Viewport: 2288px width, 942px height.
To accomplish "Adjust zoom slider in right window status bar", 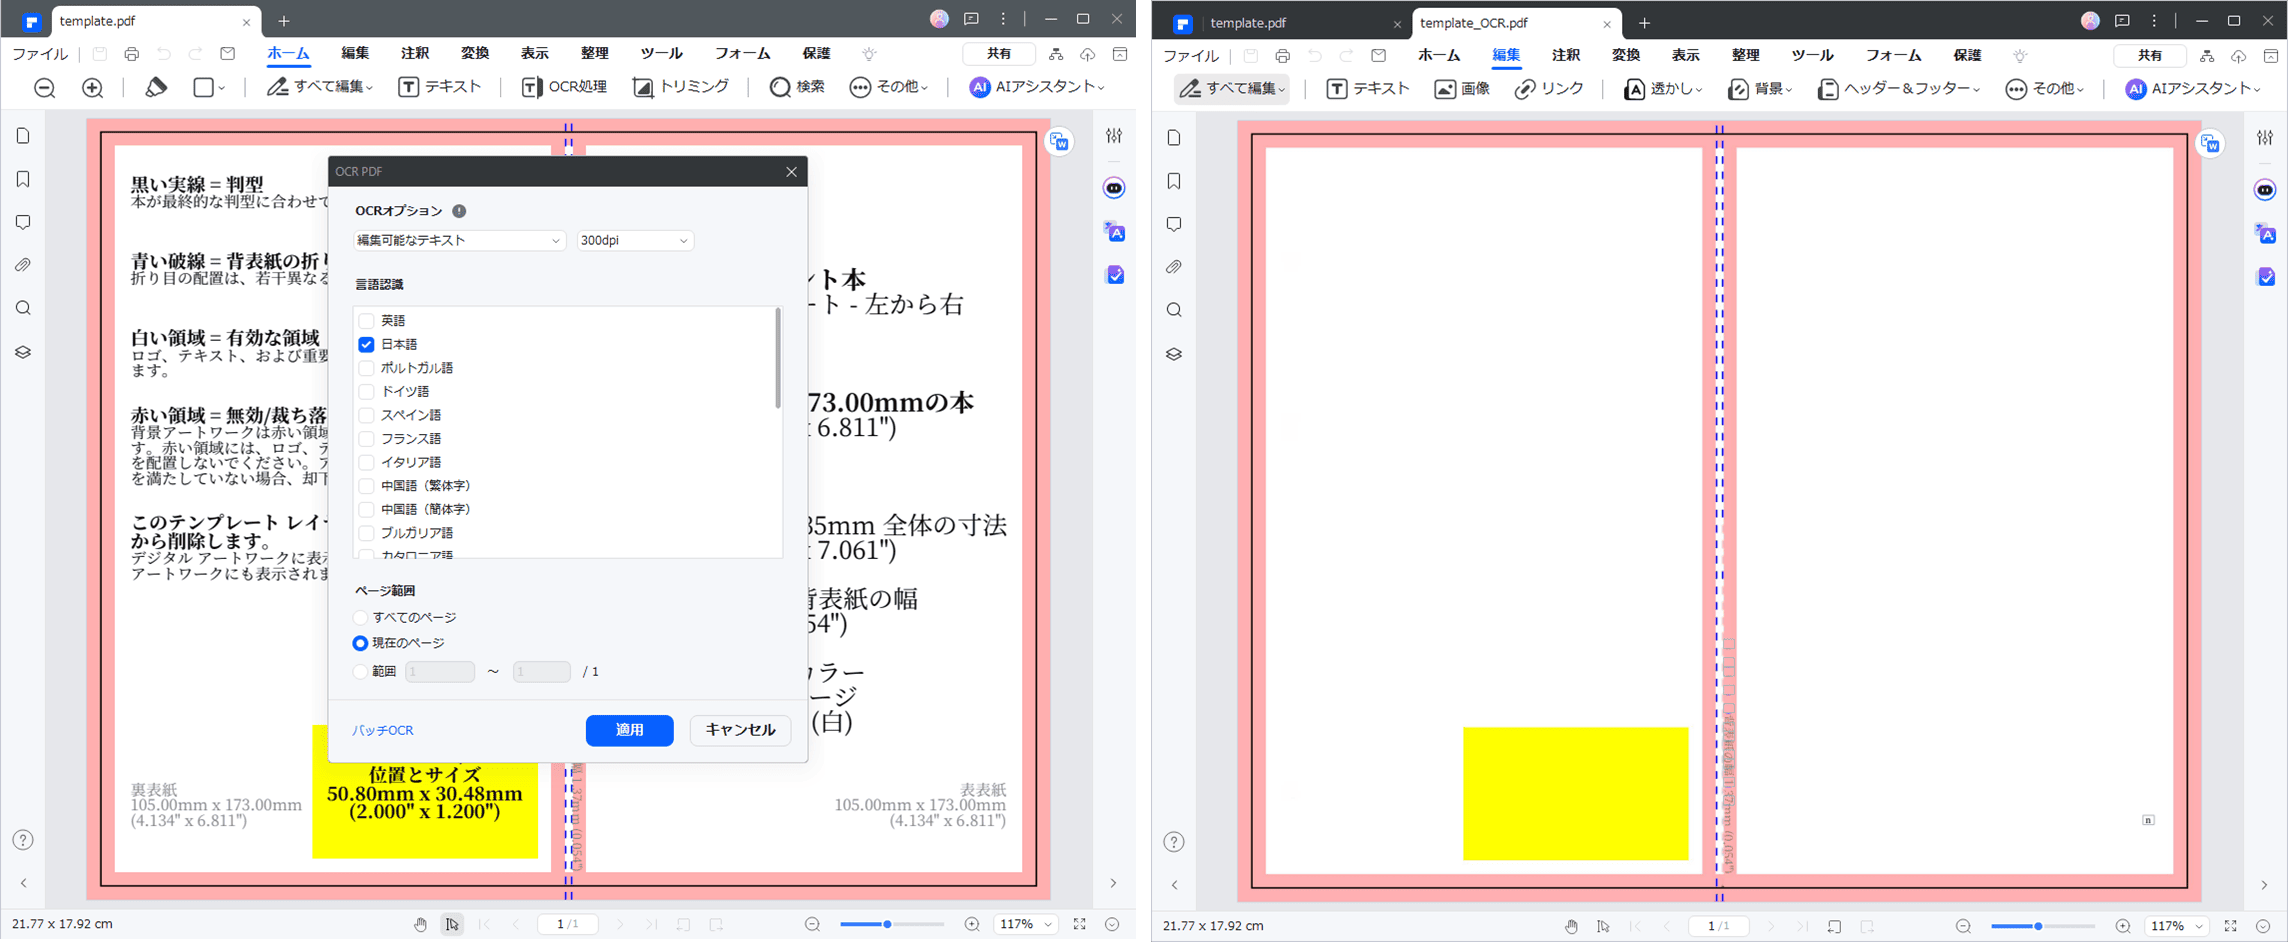I will pyautogui.click(x=2038, y=926).
